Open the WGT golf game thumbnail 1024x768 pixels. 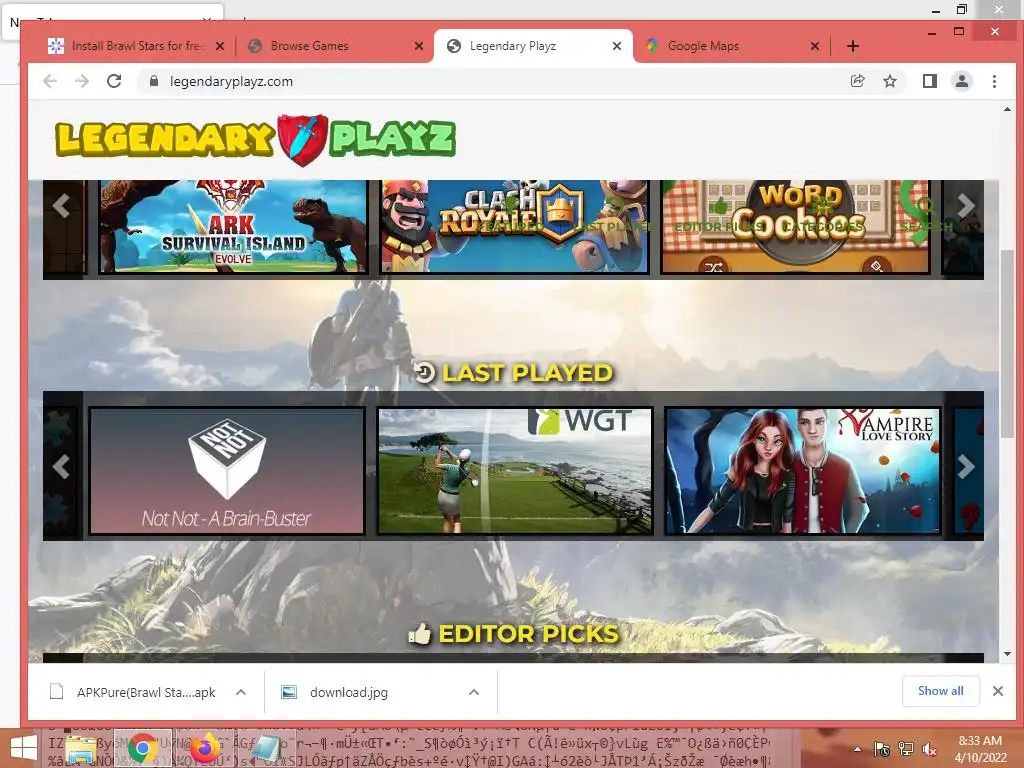(x=515, y=471)
